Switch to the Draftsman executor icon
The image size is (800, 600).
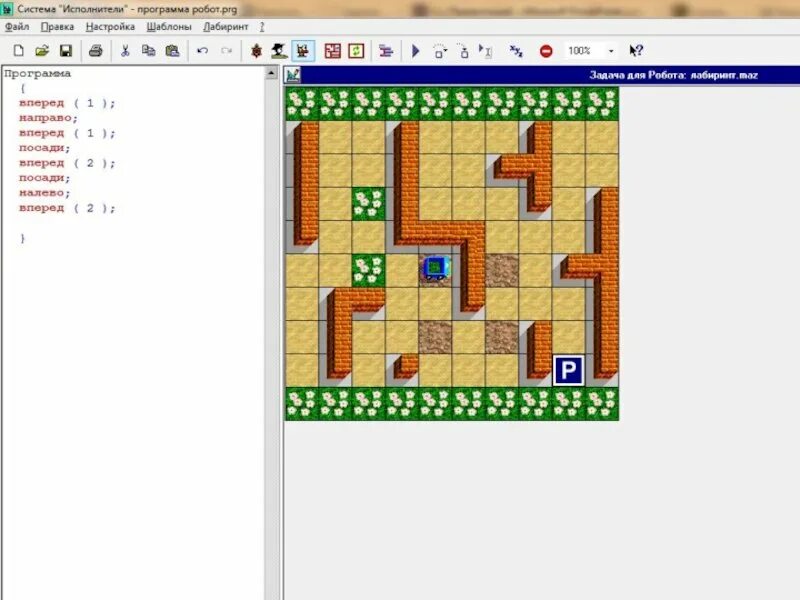(x=279, y=51)
